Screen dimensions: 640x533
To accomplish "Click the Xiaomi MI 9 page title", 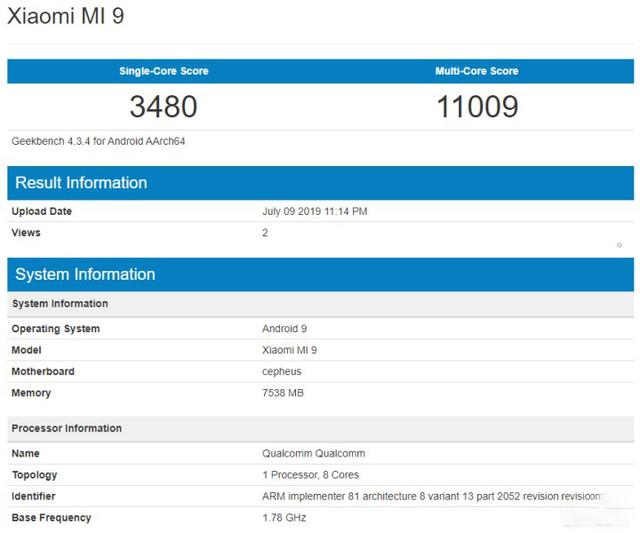I will pos(66,16).
